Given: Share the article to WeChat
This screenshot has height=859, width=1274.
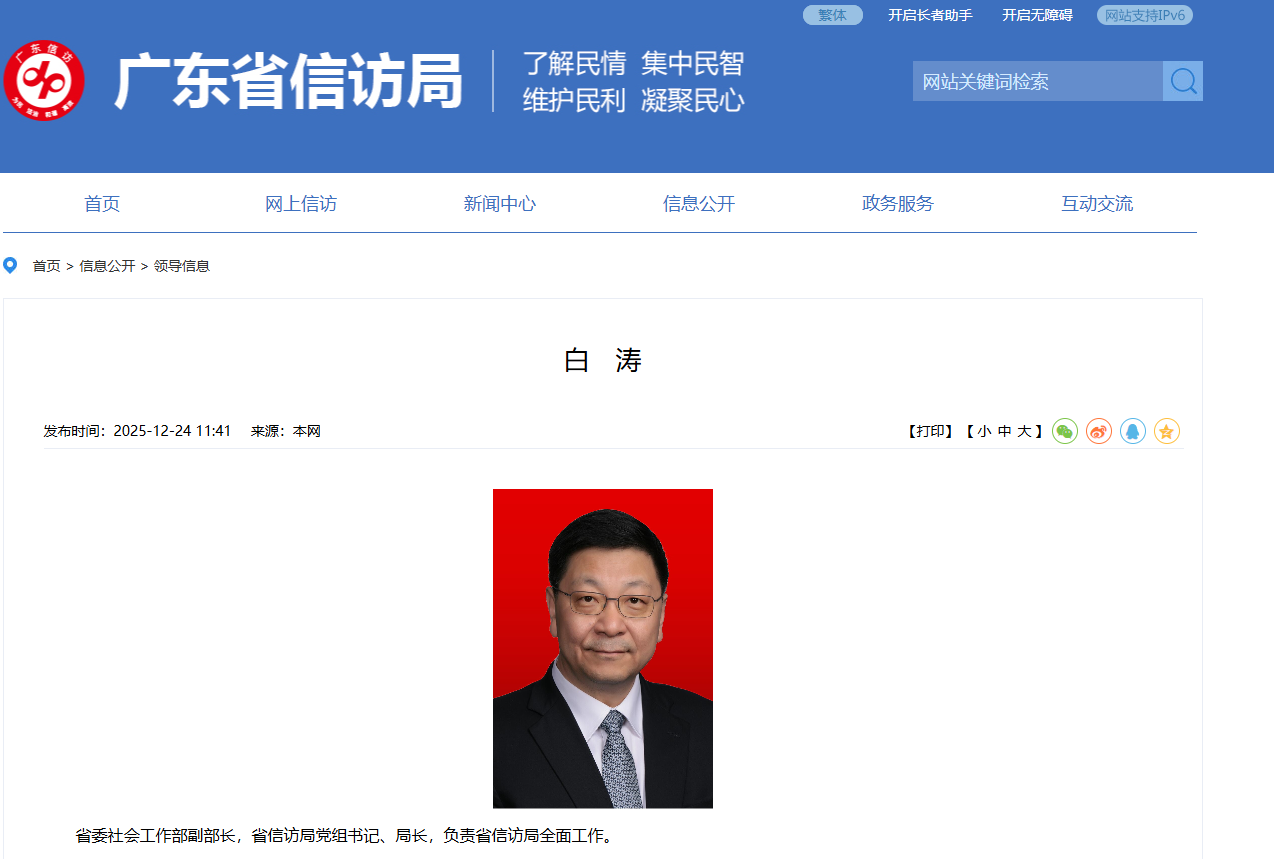Looking at the screenshot, I should pos(1065,431).
